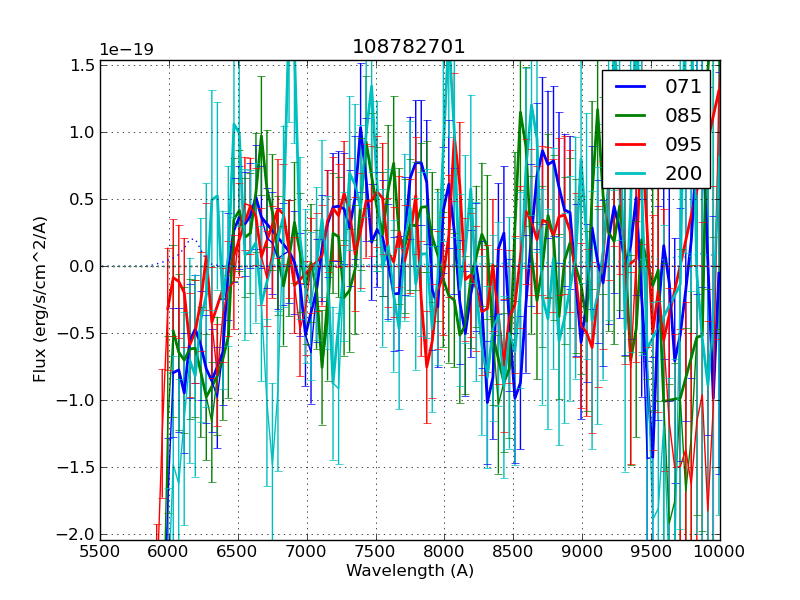The width and height of the screenshot is (800, 600).
Task: Select the 085 legend entry label
Action: pos(684,115)
